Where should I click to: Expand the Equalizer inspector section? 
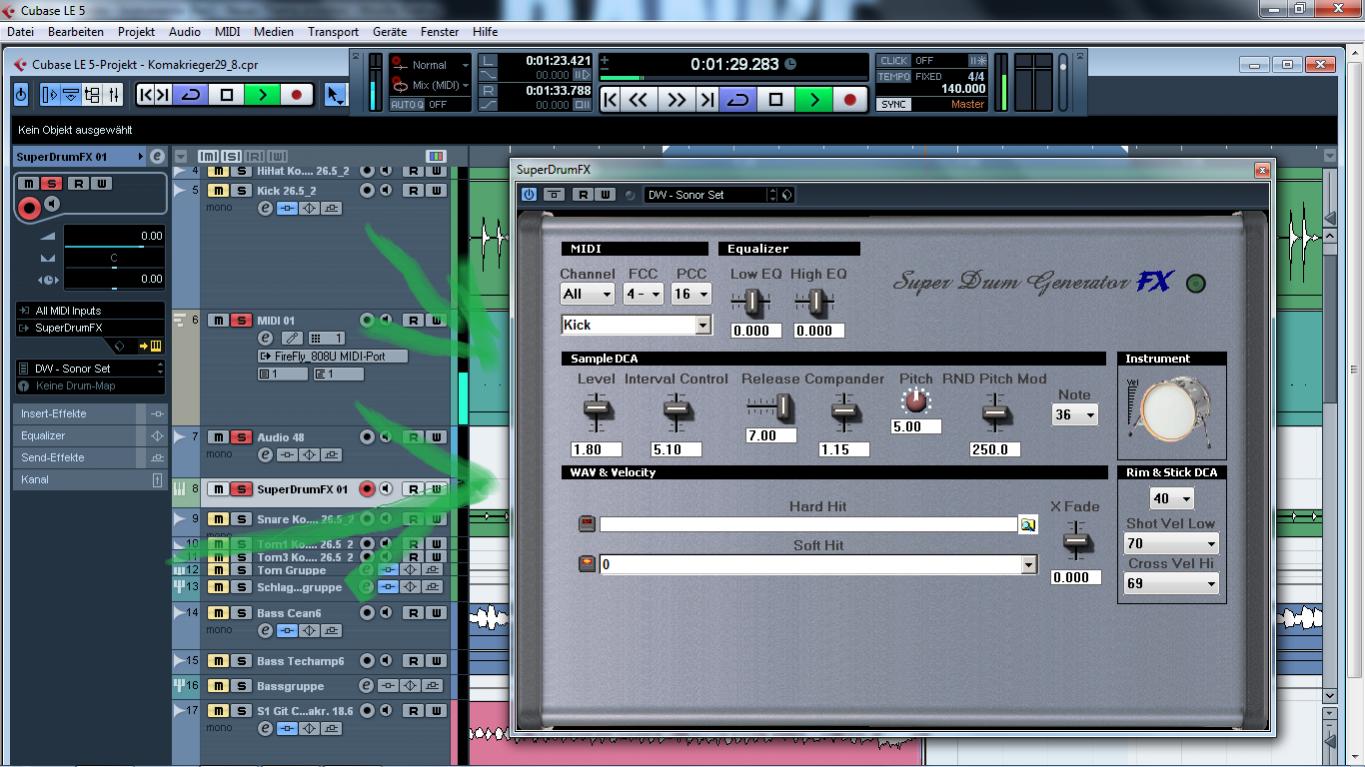coord(90,435)
